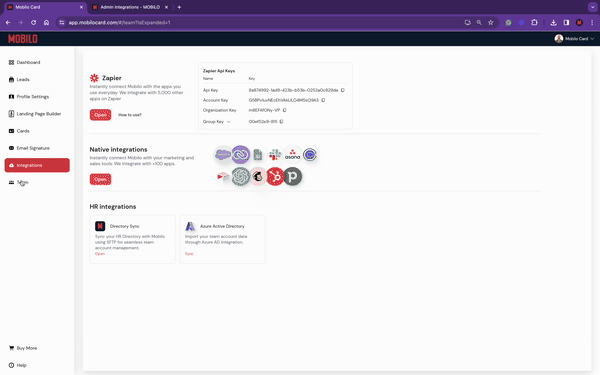600x375 pixels.
Task: Copy the Zapier Api Key value
Action: pyautogui.click(x=342, y=90)
